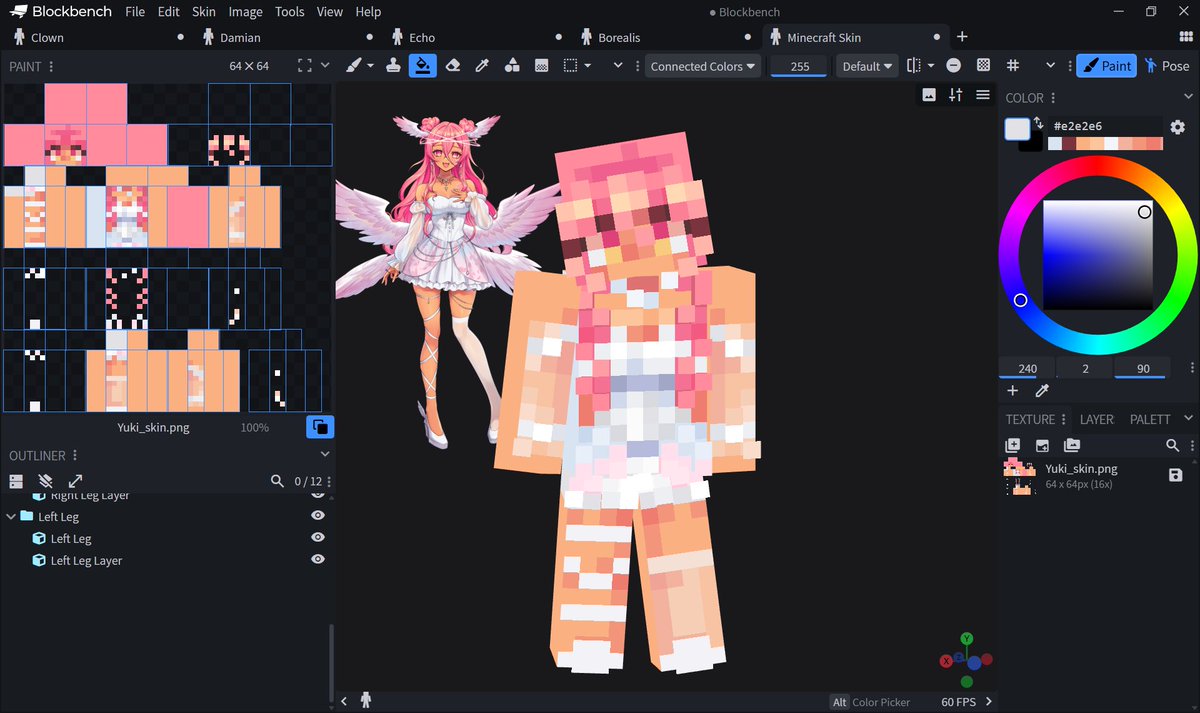Select the rectangular Selection tool

[x=570, y=66]
